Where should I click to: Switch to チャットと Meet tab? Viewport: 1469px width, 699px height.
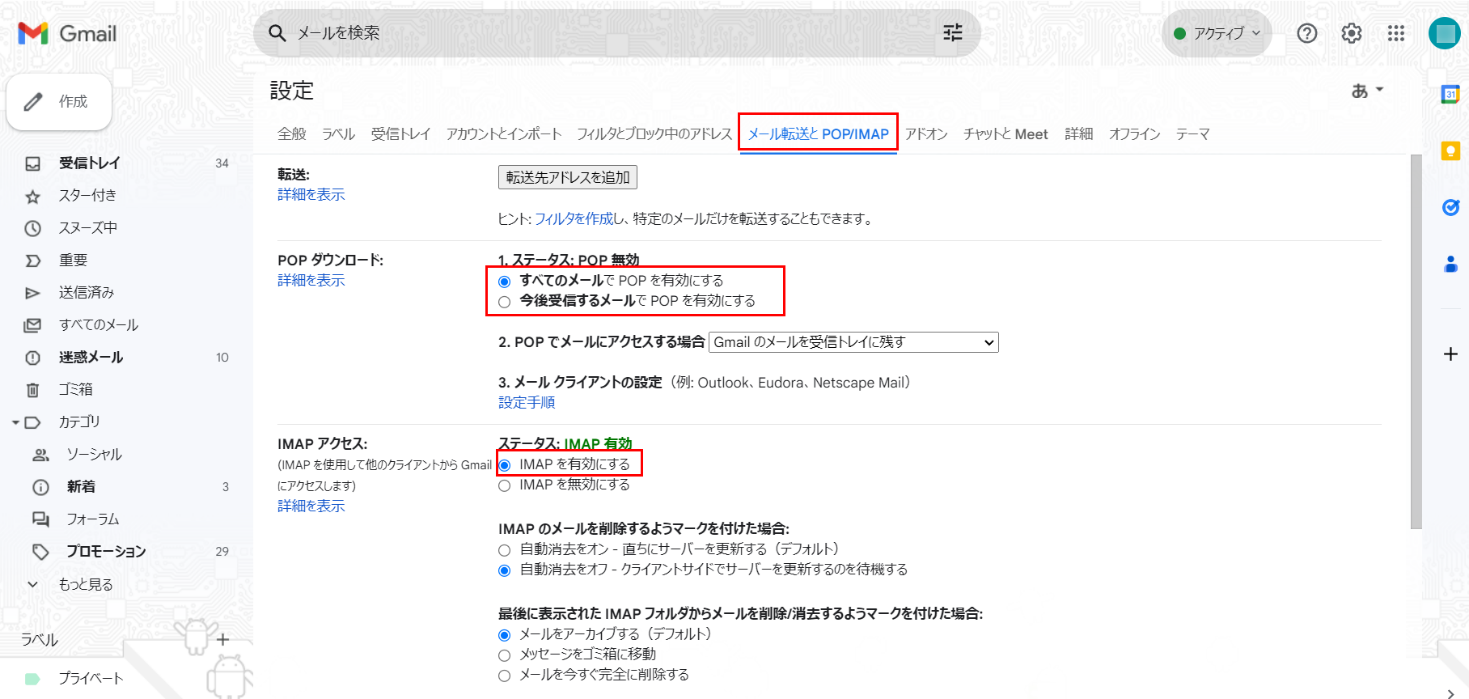(1006, 134)
